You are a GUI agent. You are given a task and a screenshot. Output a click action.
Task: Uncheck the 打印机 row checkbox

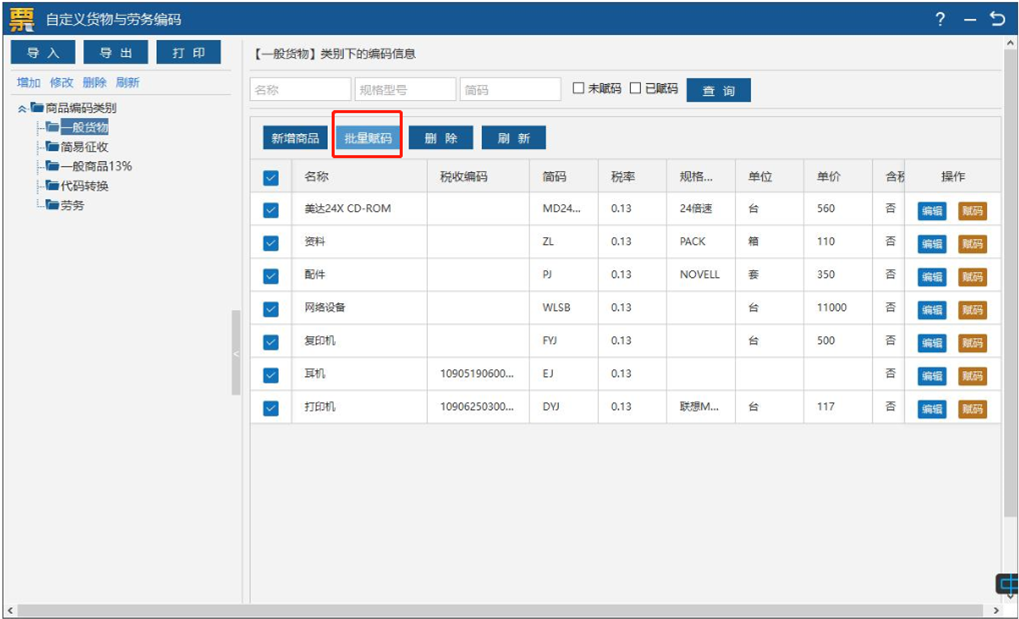click(270, 408)
